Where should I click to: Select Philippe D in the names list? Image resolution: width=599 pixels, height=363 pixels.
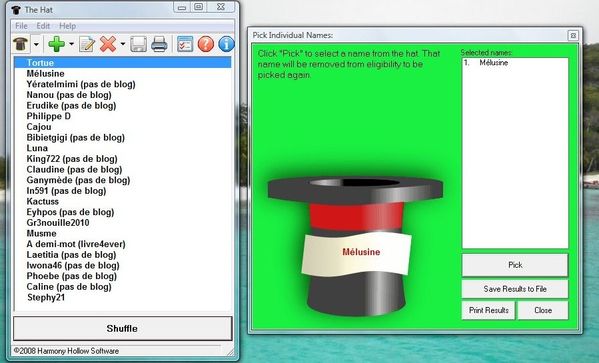[x=49, y=116]
